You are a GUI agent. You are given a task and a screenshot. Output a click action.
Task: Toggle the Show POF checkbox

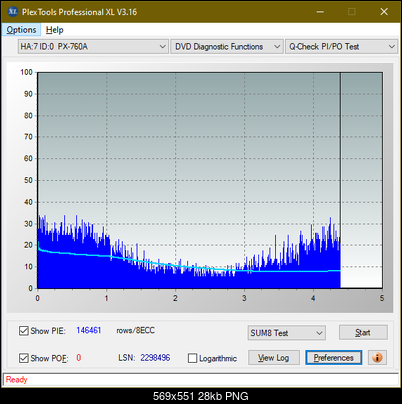click(x=24, y=358)
